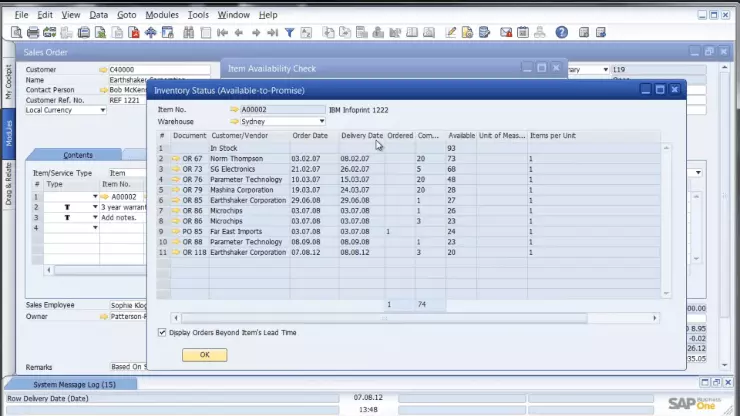The height and width of the screenshot is (416, 740).
Task: Click Warehouse link arrow beside Sydney
Action: (234, 121)
